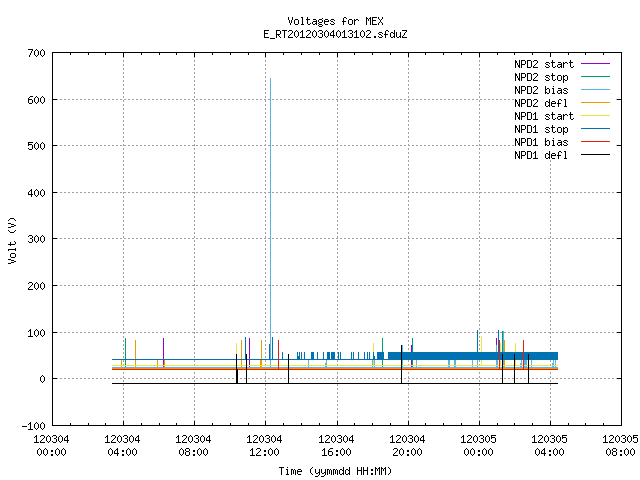Select the filename E_RT20120304013102.sfduZ
The image size is (640, 480).
tap(335, 34)
